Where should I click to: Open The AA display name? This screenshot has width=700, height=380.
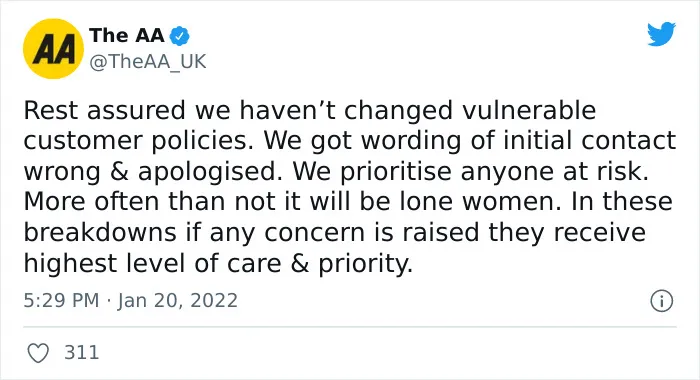(x=127, y=35)
